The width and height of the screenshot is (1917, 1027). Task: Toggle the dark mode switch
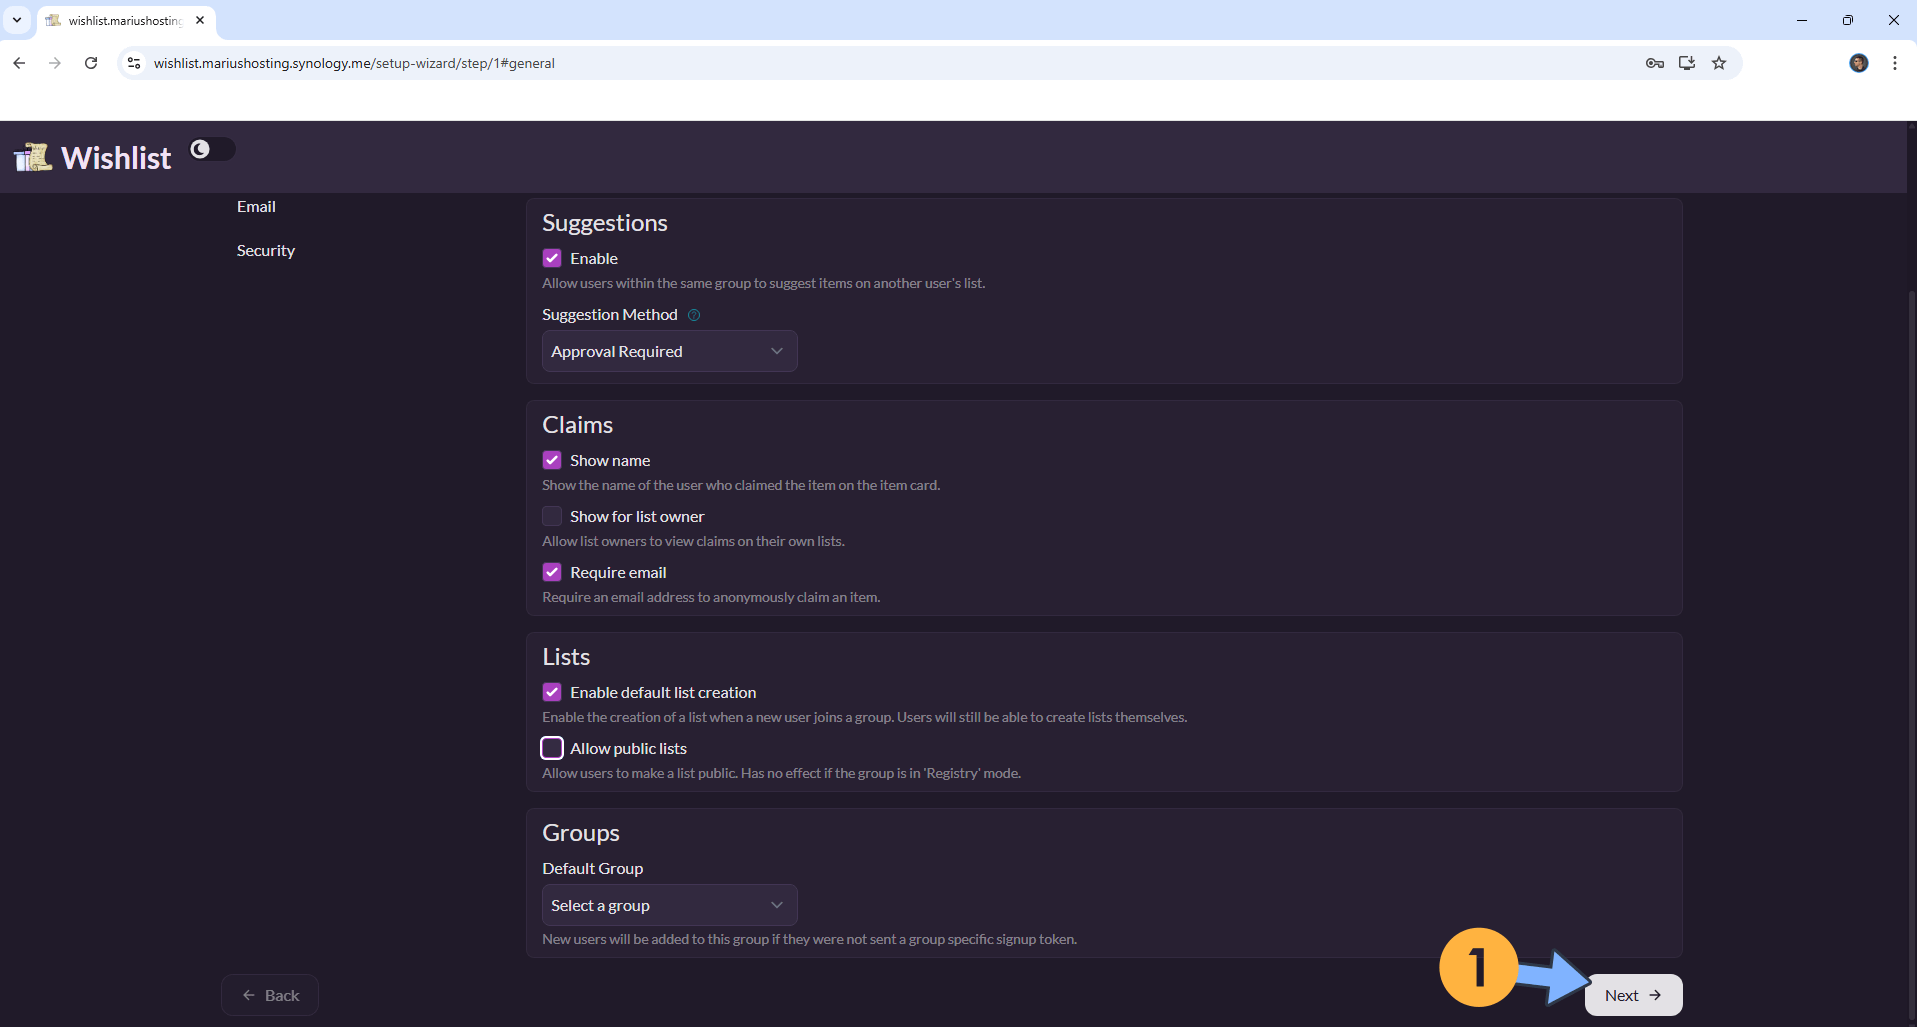pos(212,149)
